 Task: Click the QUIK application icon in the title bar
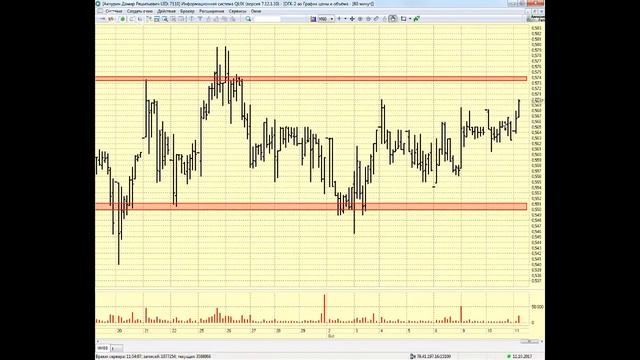click(x=98, y=4)
